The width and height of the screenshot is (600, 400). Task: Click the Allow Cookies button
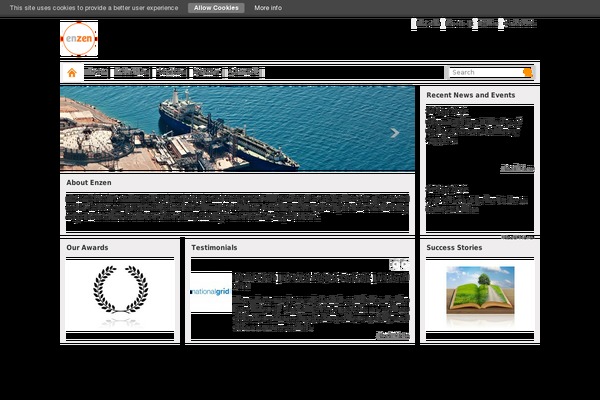pyautogui.click(x=215, y=7)
